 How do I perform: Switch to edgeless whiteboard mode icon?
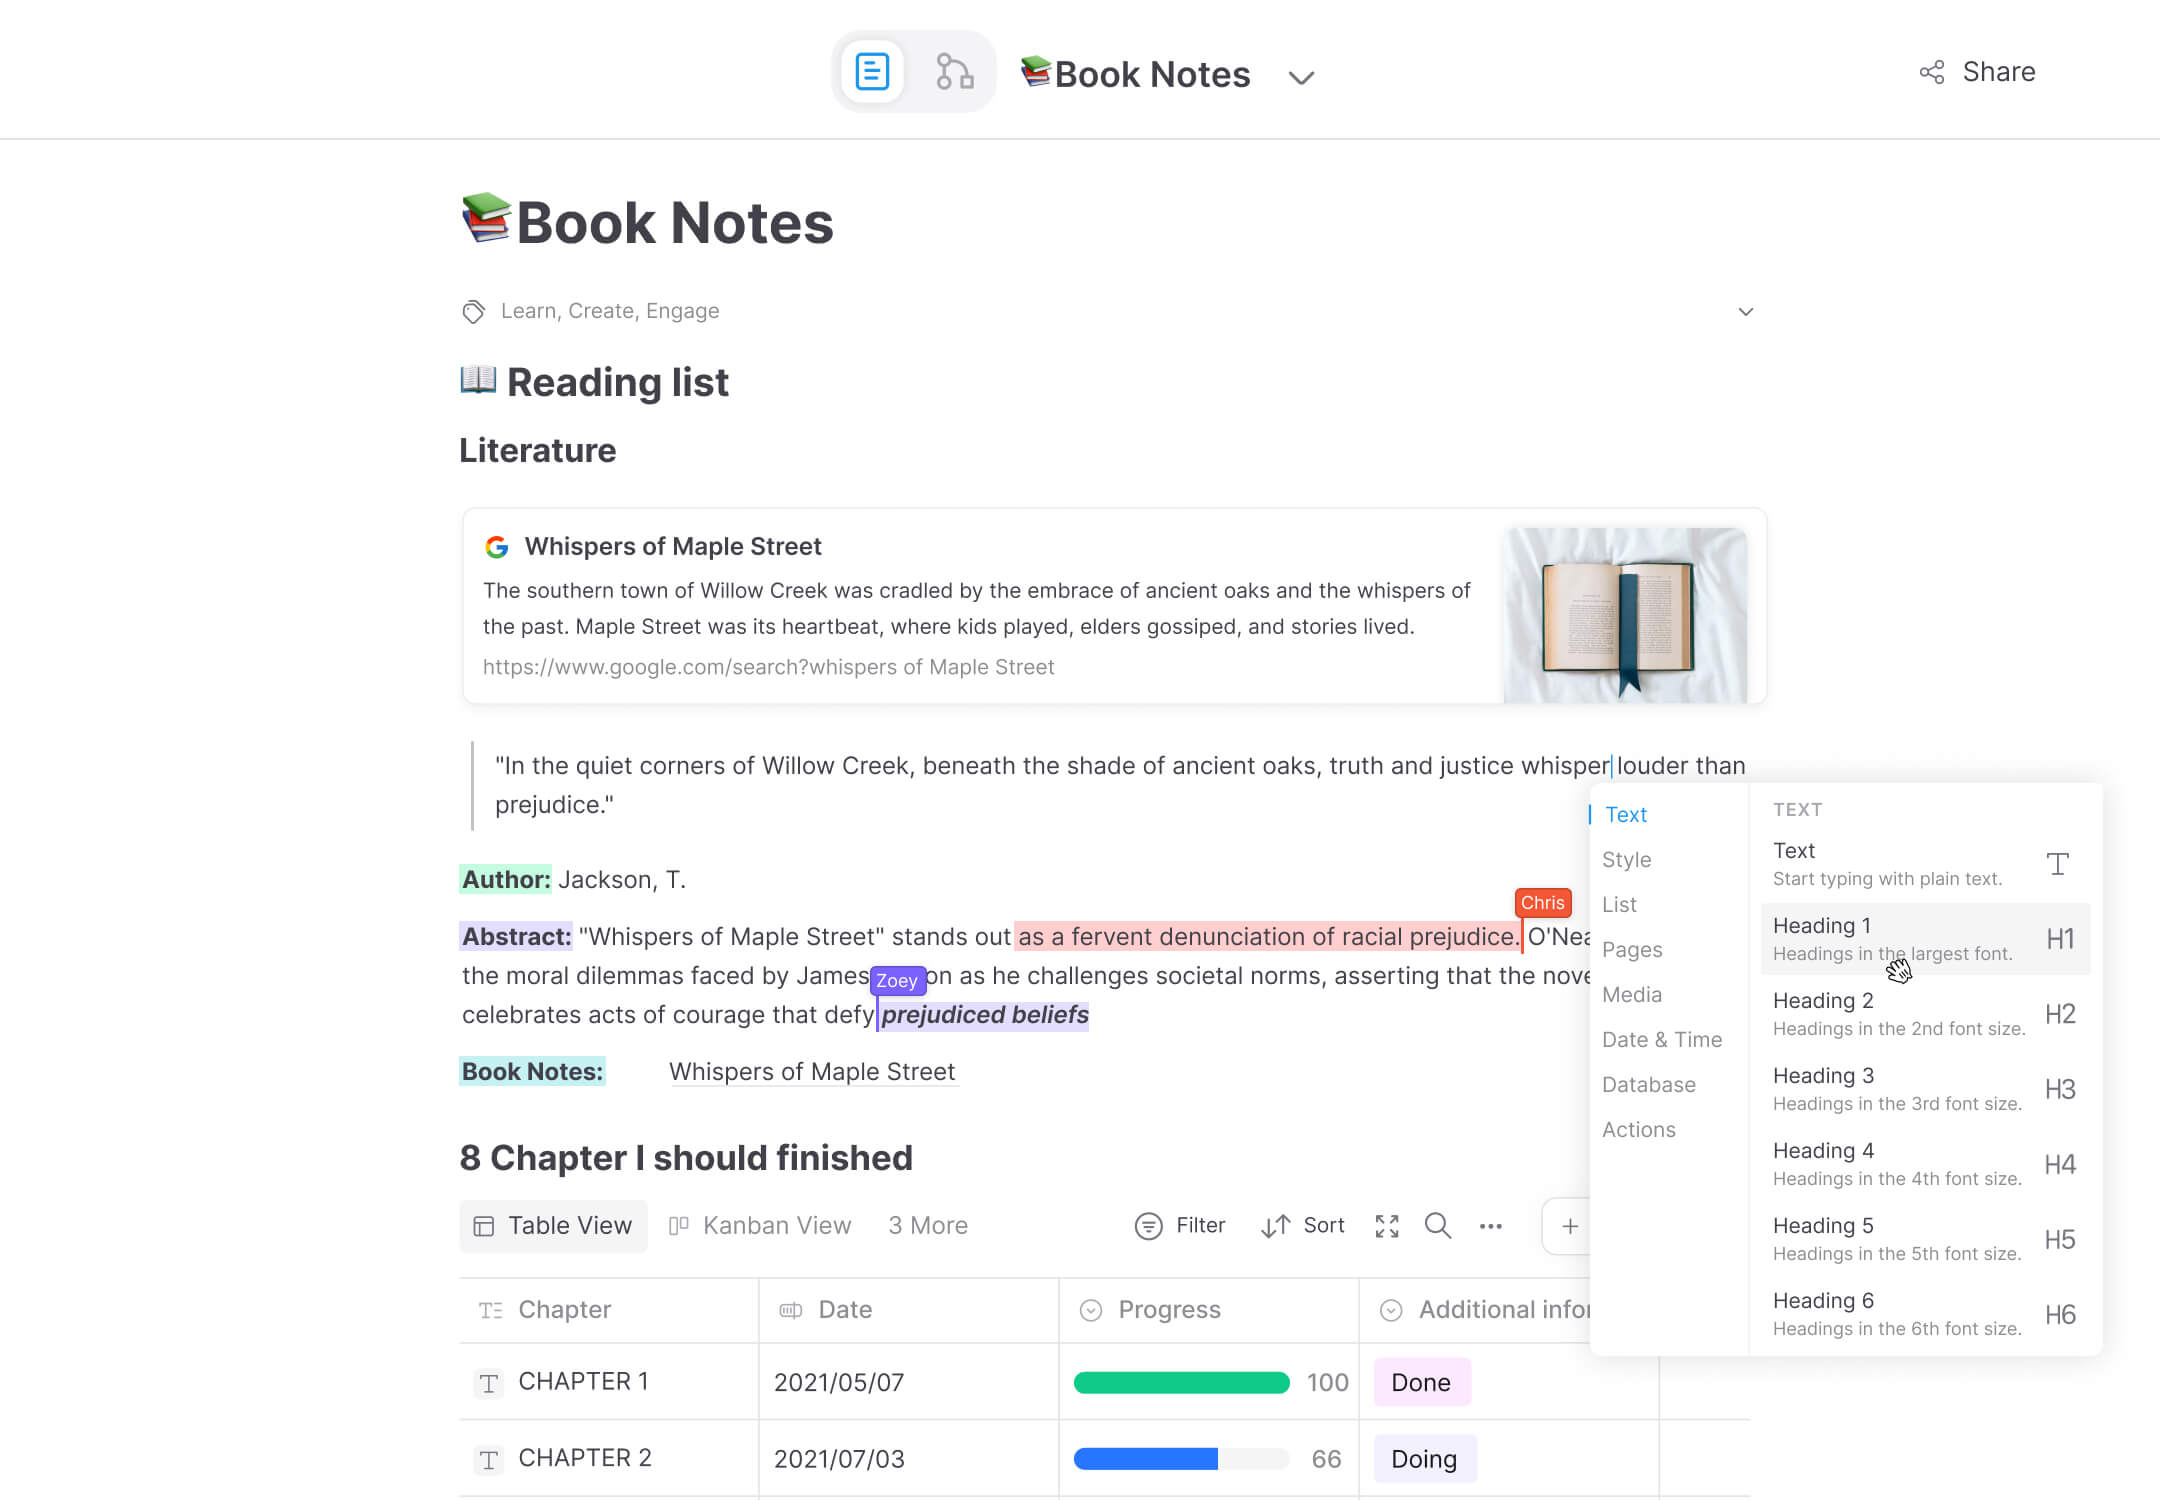[954, 72]
